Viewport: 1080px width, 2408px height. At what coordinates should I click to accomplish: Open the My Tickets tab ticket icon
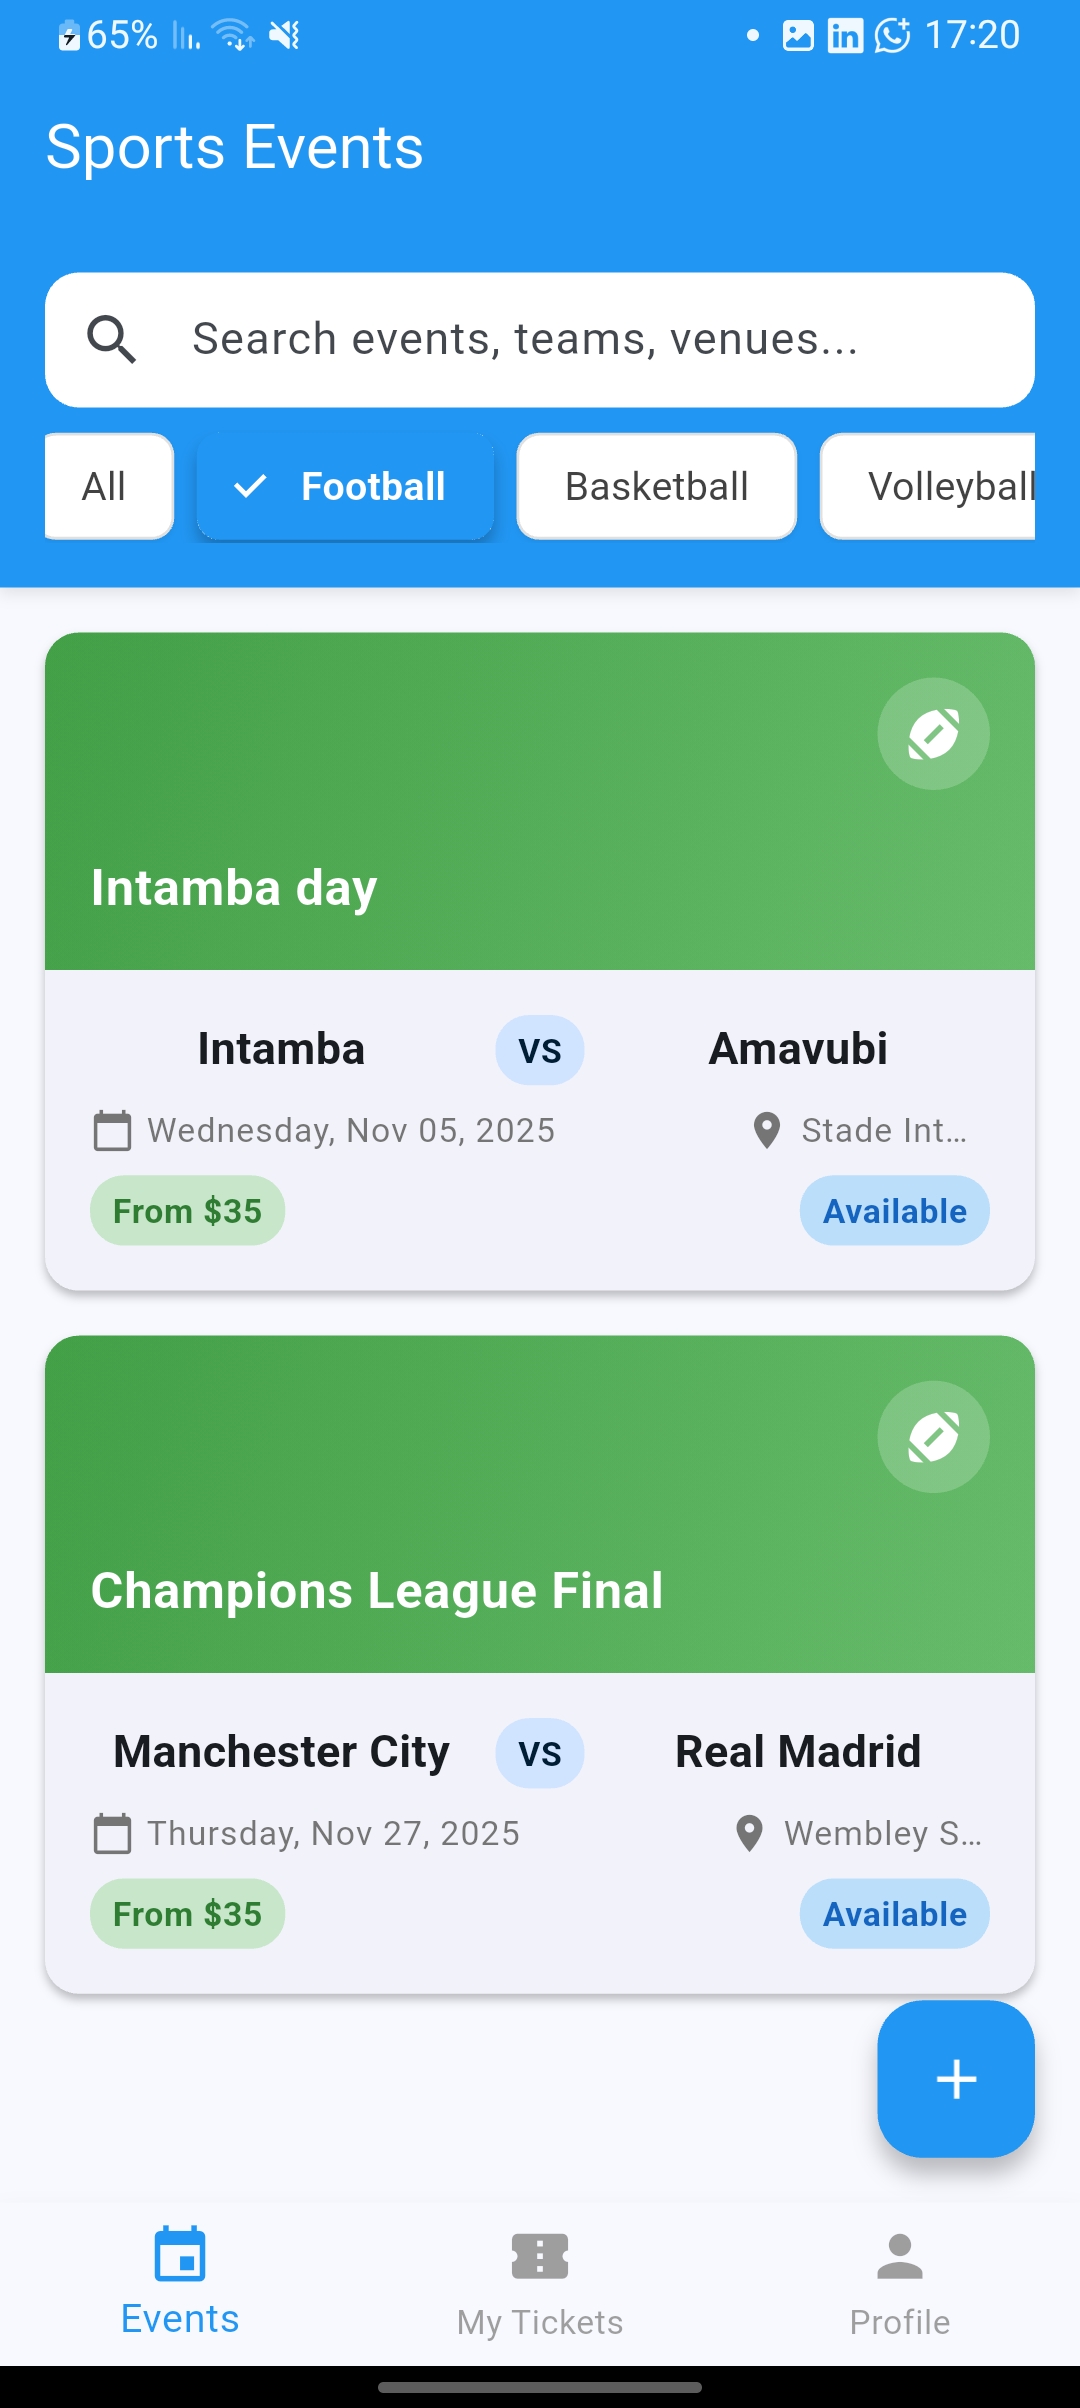pos(539,2254)
